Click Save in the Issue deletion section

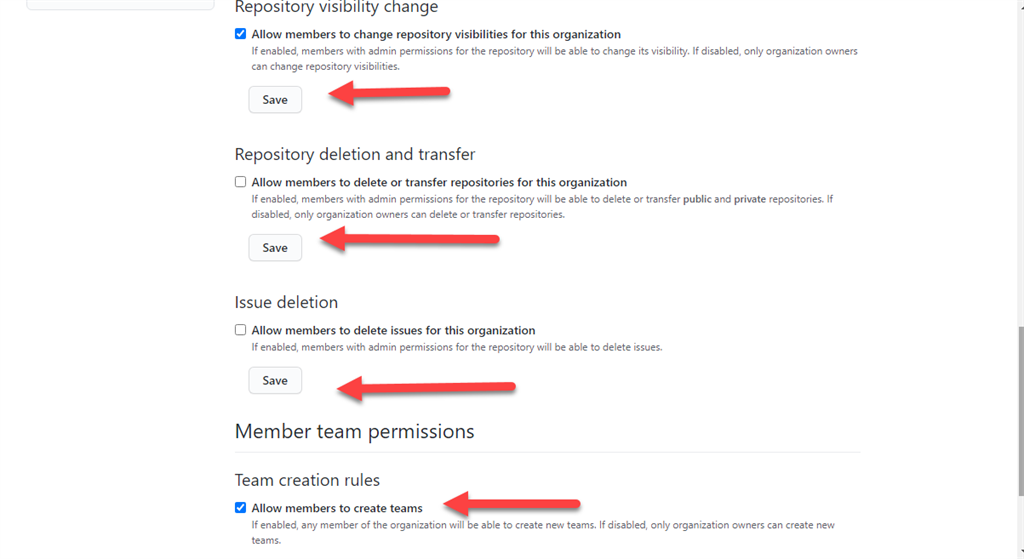point(275,381)
